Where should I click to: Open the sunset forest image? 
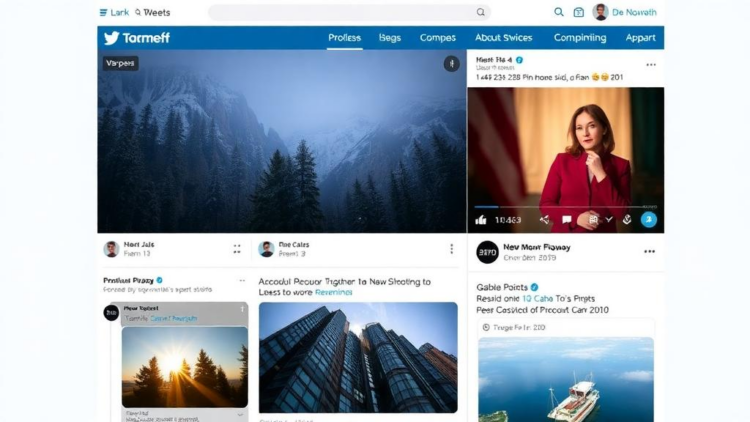point(185,367)
